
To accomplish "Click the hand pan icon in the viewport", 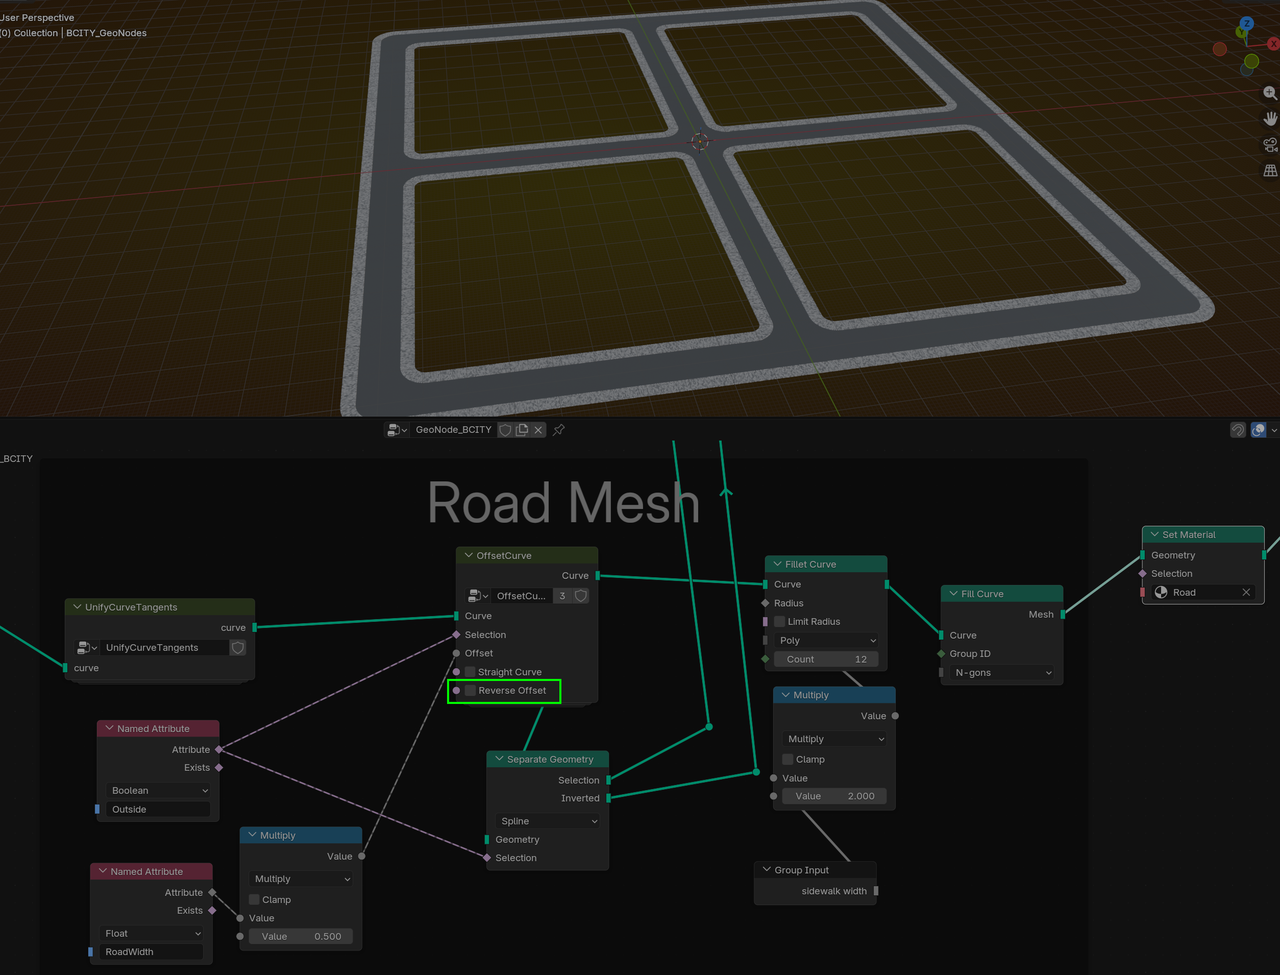I will 1270,119.
